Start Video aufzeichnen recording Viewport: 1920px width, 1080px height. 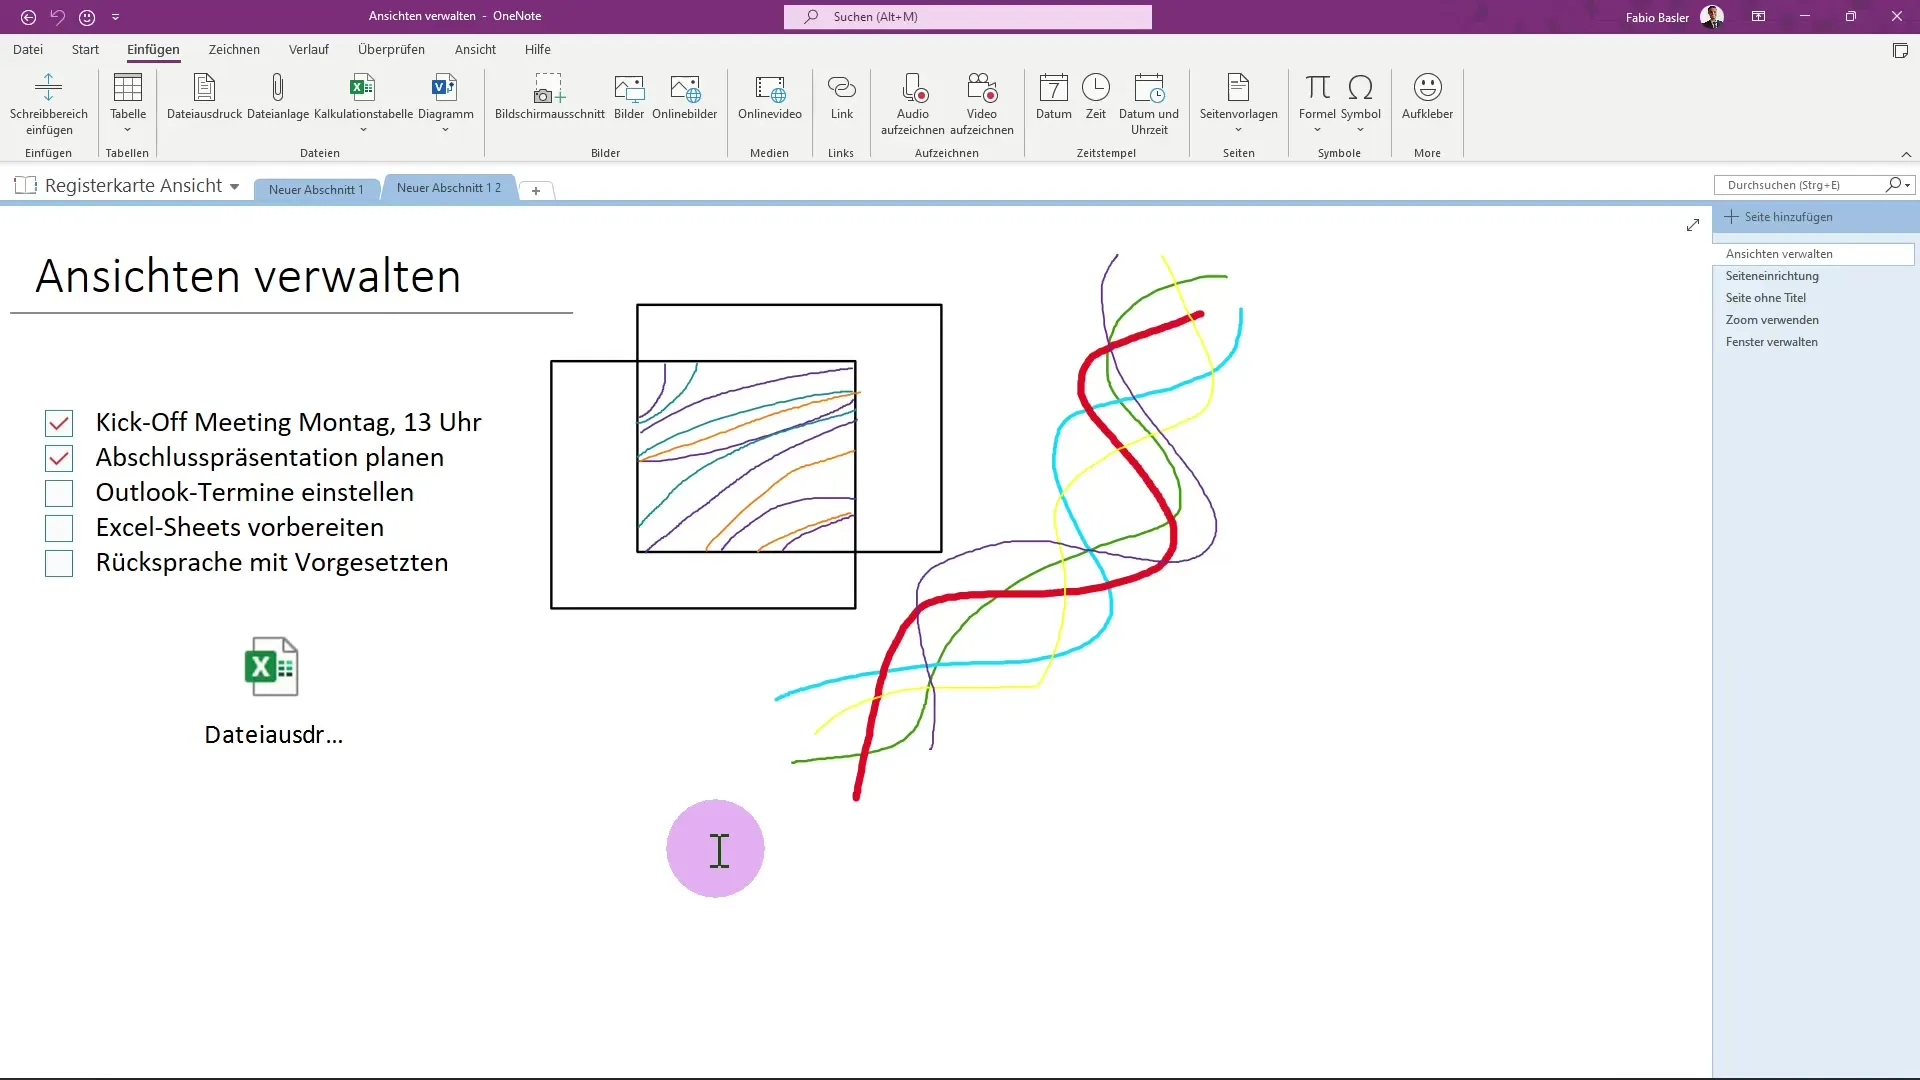coord(982,88)
